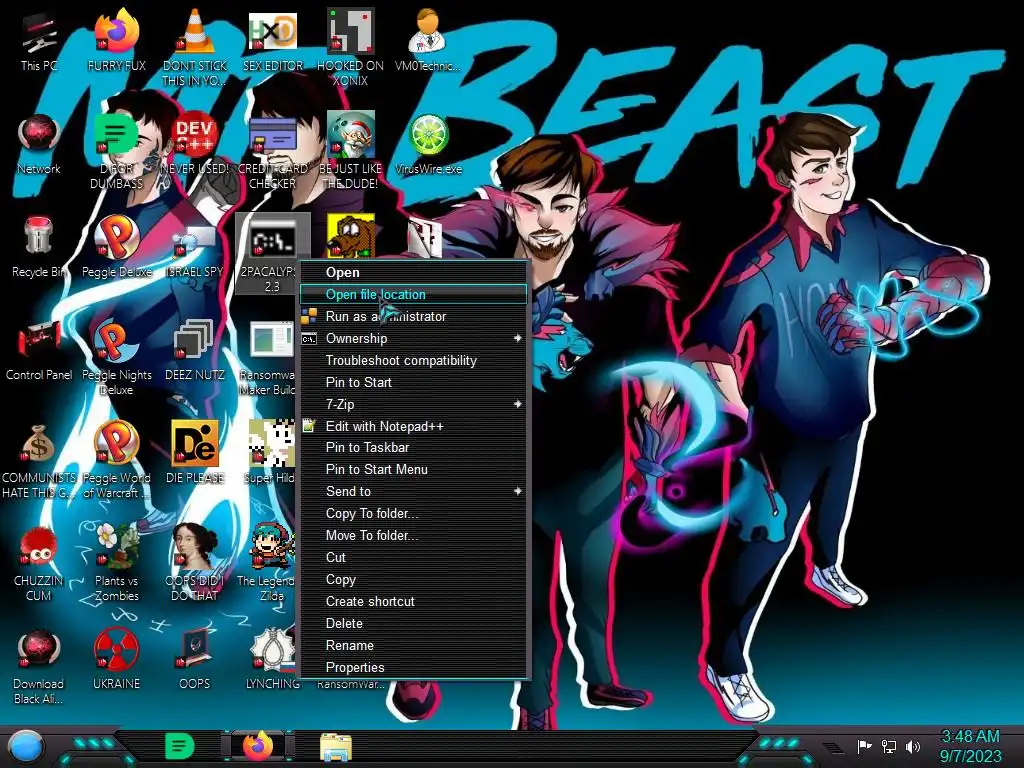Select the This PC desktop icon
The width and height of the screenshot is (1024, 768).
[39, 42]
